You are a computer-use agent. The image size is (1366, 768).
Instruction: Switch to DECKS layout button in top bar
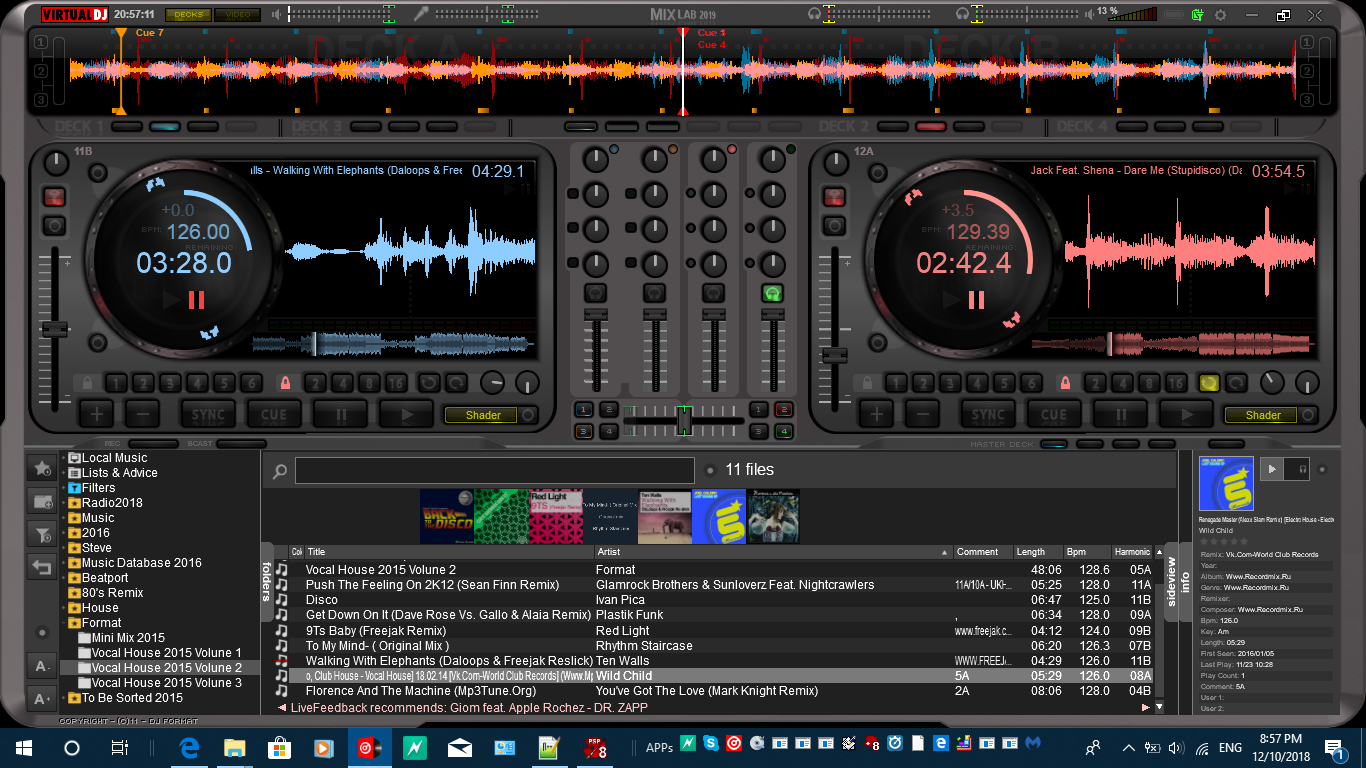tap(187, 15)
